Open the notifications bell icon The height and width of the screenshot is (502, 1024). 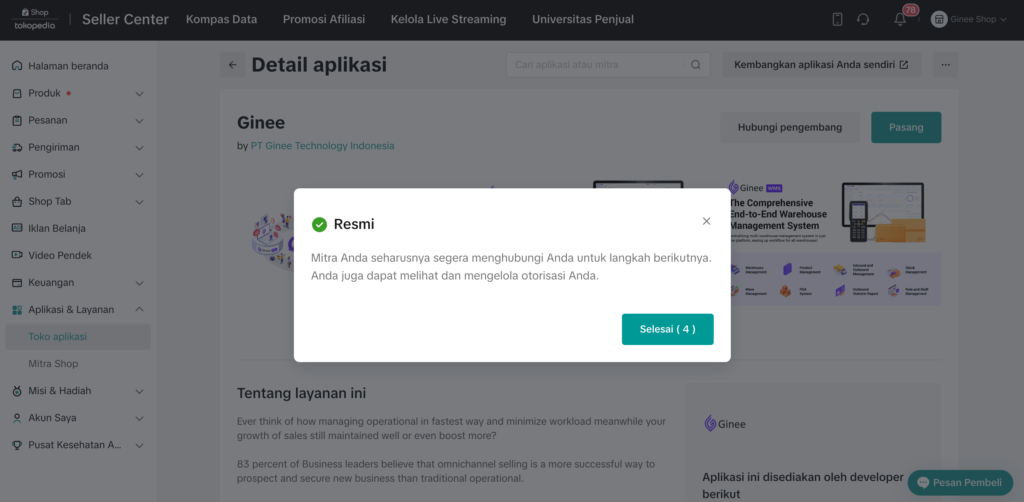900,20
